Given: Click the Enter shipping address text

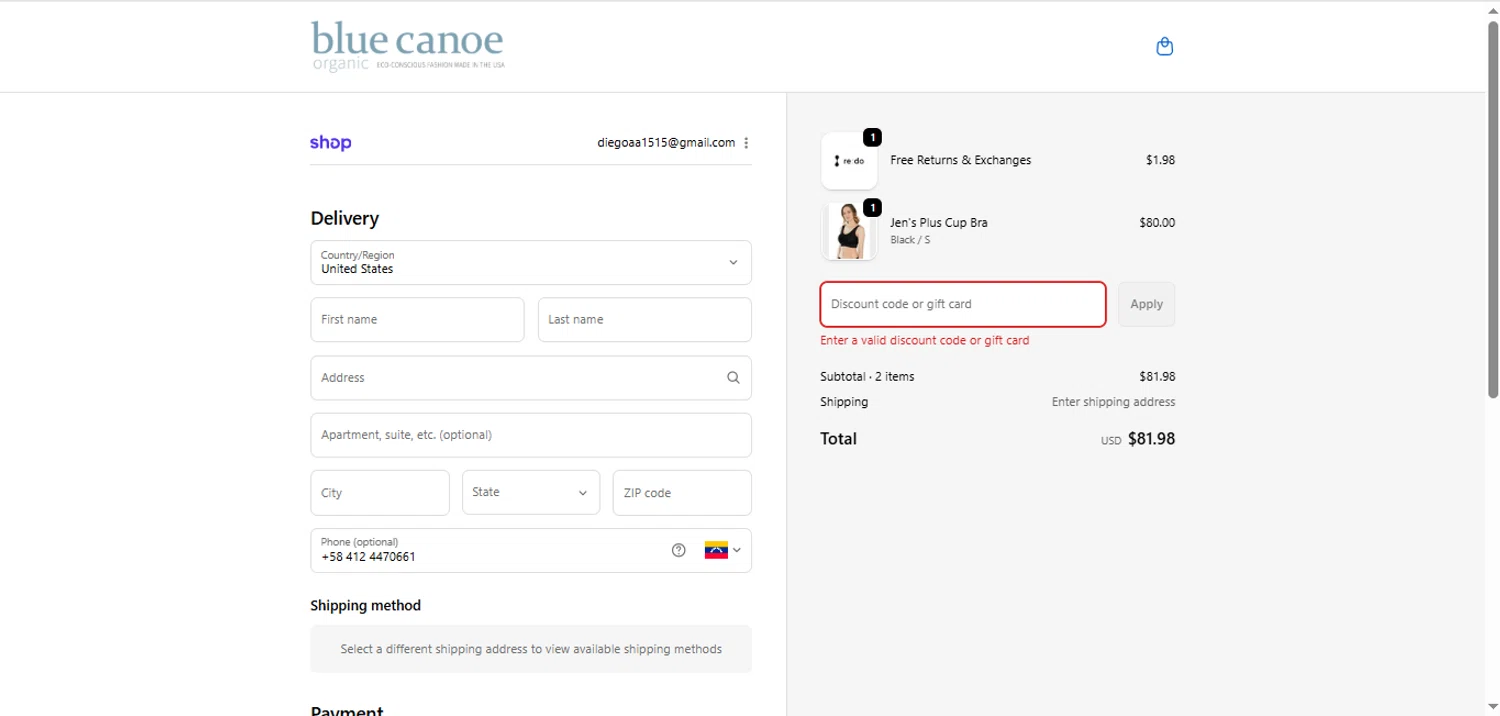Looking at the screenshot, I should 1113,402.
